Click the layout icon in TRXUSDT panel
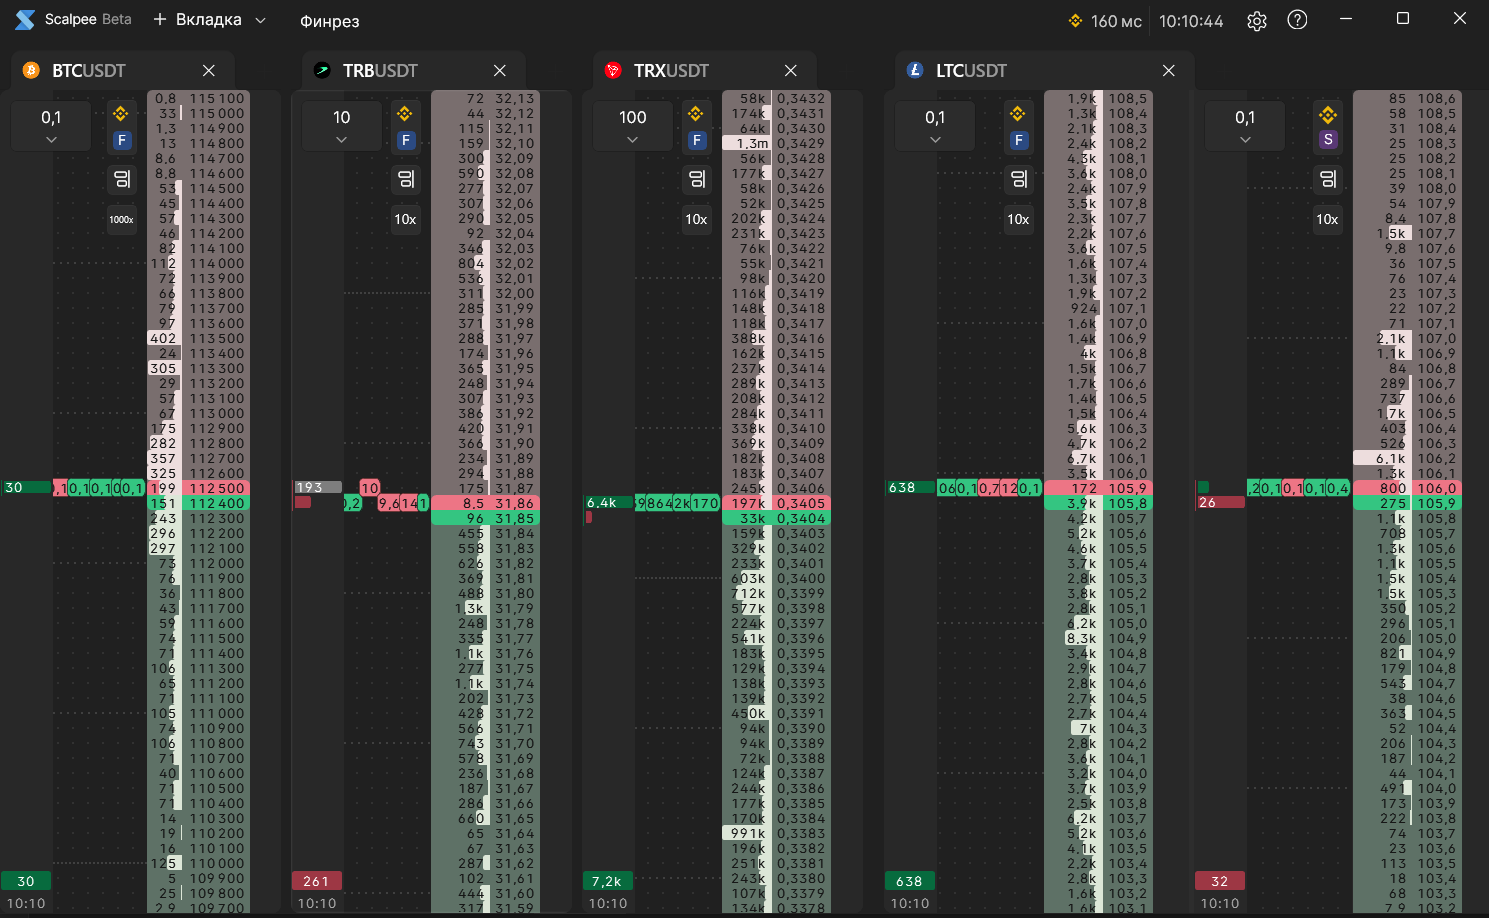Image resolution: width=1489 pixels, height=918 pixels. (697, 179)
